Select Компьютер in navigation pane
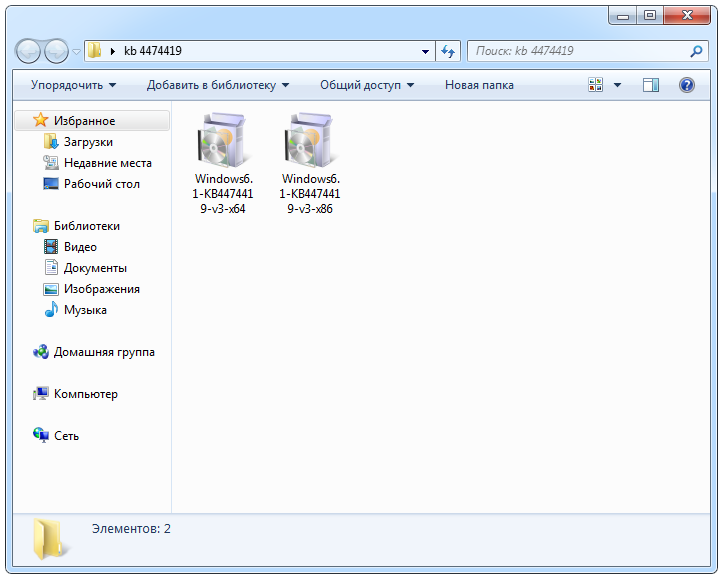722x577 pixels. coord(86,394)
